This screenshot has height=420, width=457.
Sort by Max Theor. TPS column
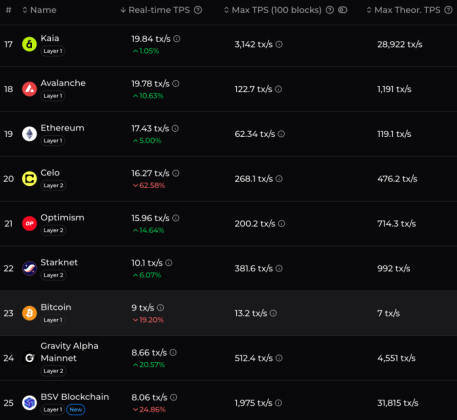click(403, 10)
